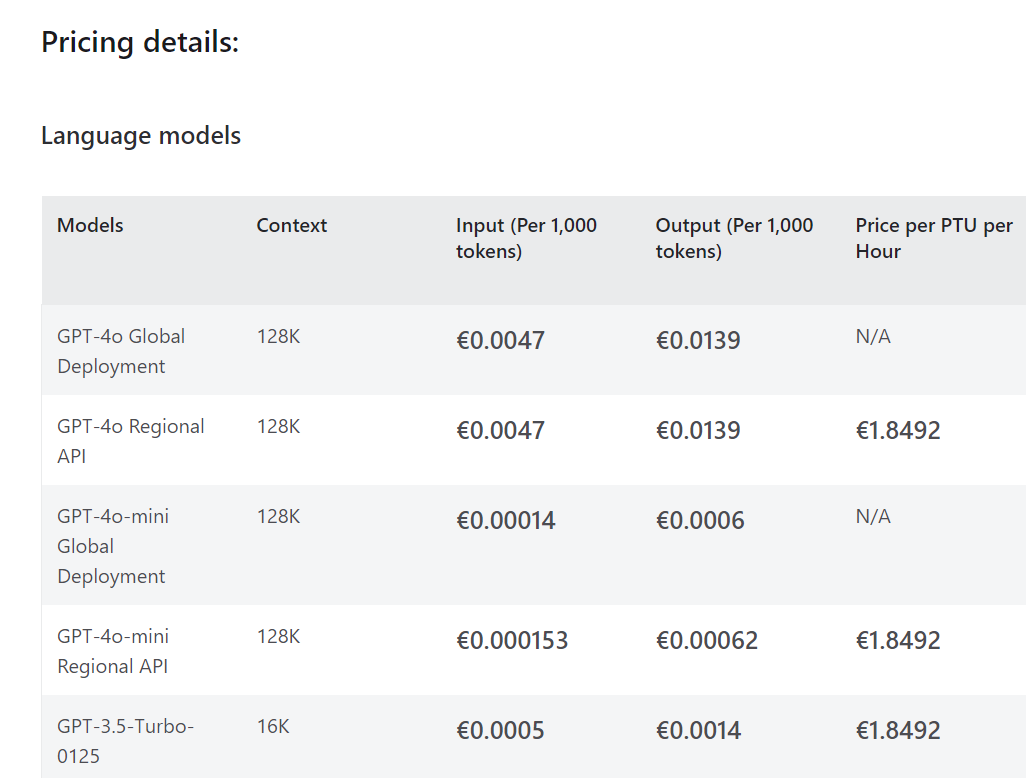Screen dimensions: 1026x778
Task: Select the GPT-4o Global Deployment model name
Action: click(121, 351)
